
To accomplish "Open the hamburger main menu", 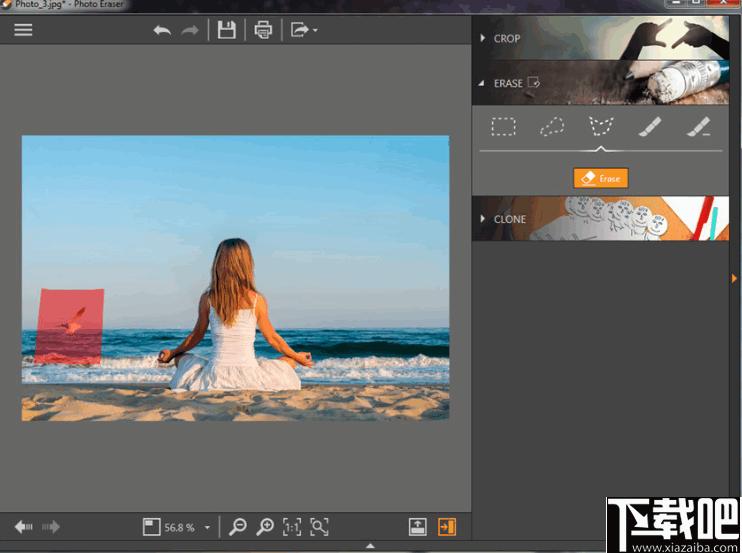I will pos(23,30).
